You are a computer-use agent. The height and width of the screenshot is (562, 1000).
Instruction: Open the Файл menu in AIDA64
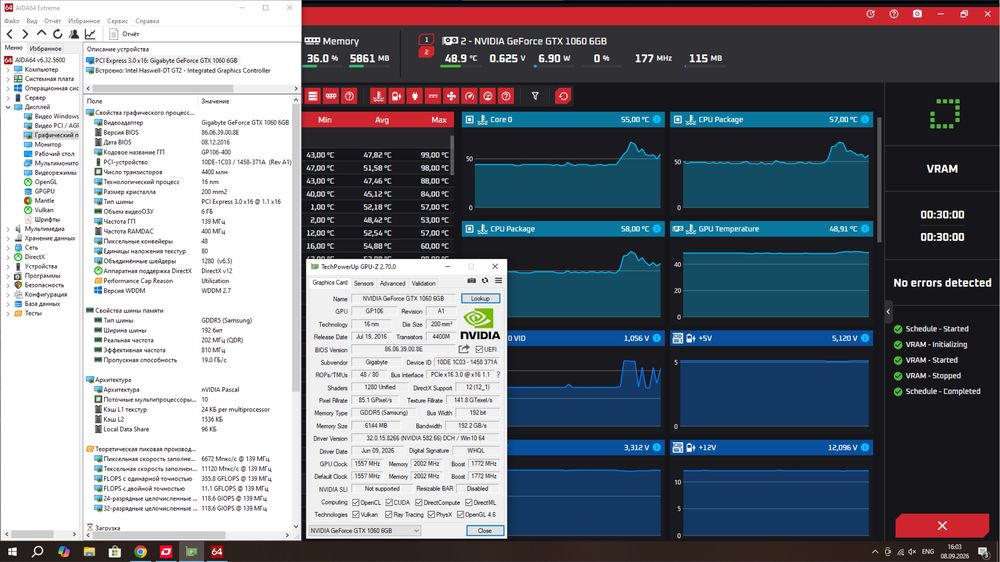click(11, 21)
